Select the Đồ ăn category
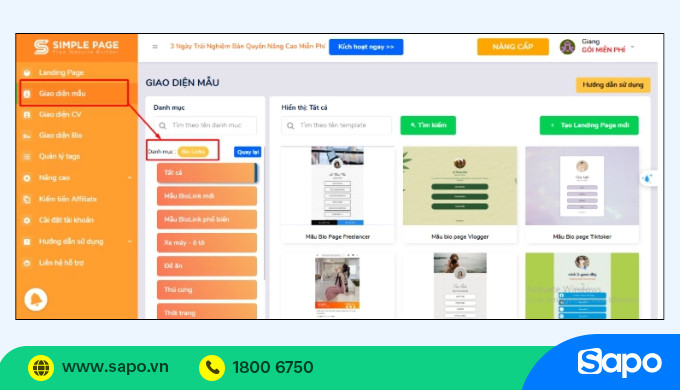The height and width of the screenshot is (390, 680). pos(207,266)
